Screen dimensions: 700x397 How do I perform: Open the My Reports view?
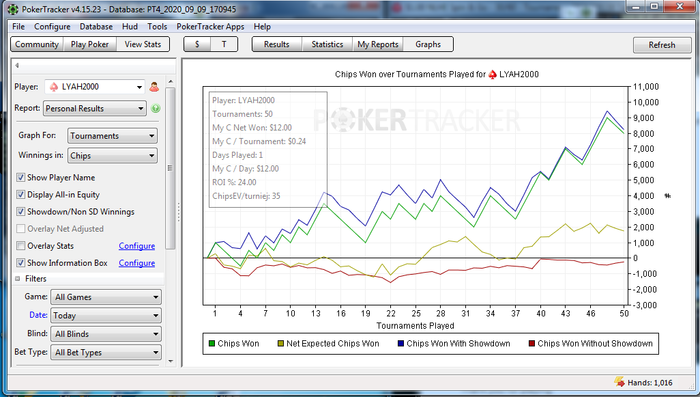tap(378, 44)
